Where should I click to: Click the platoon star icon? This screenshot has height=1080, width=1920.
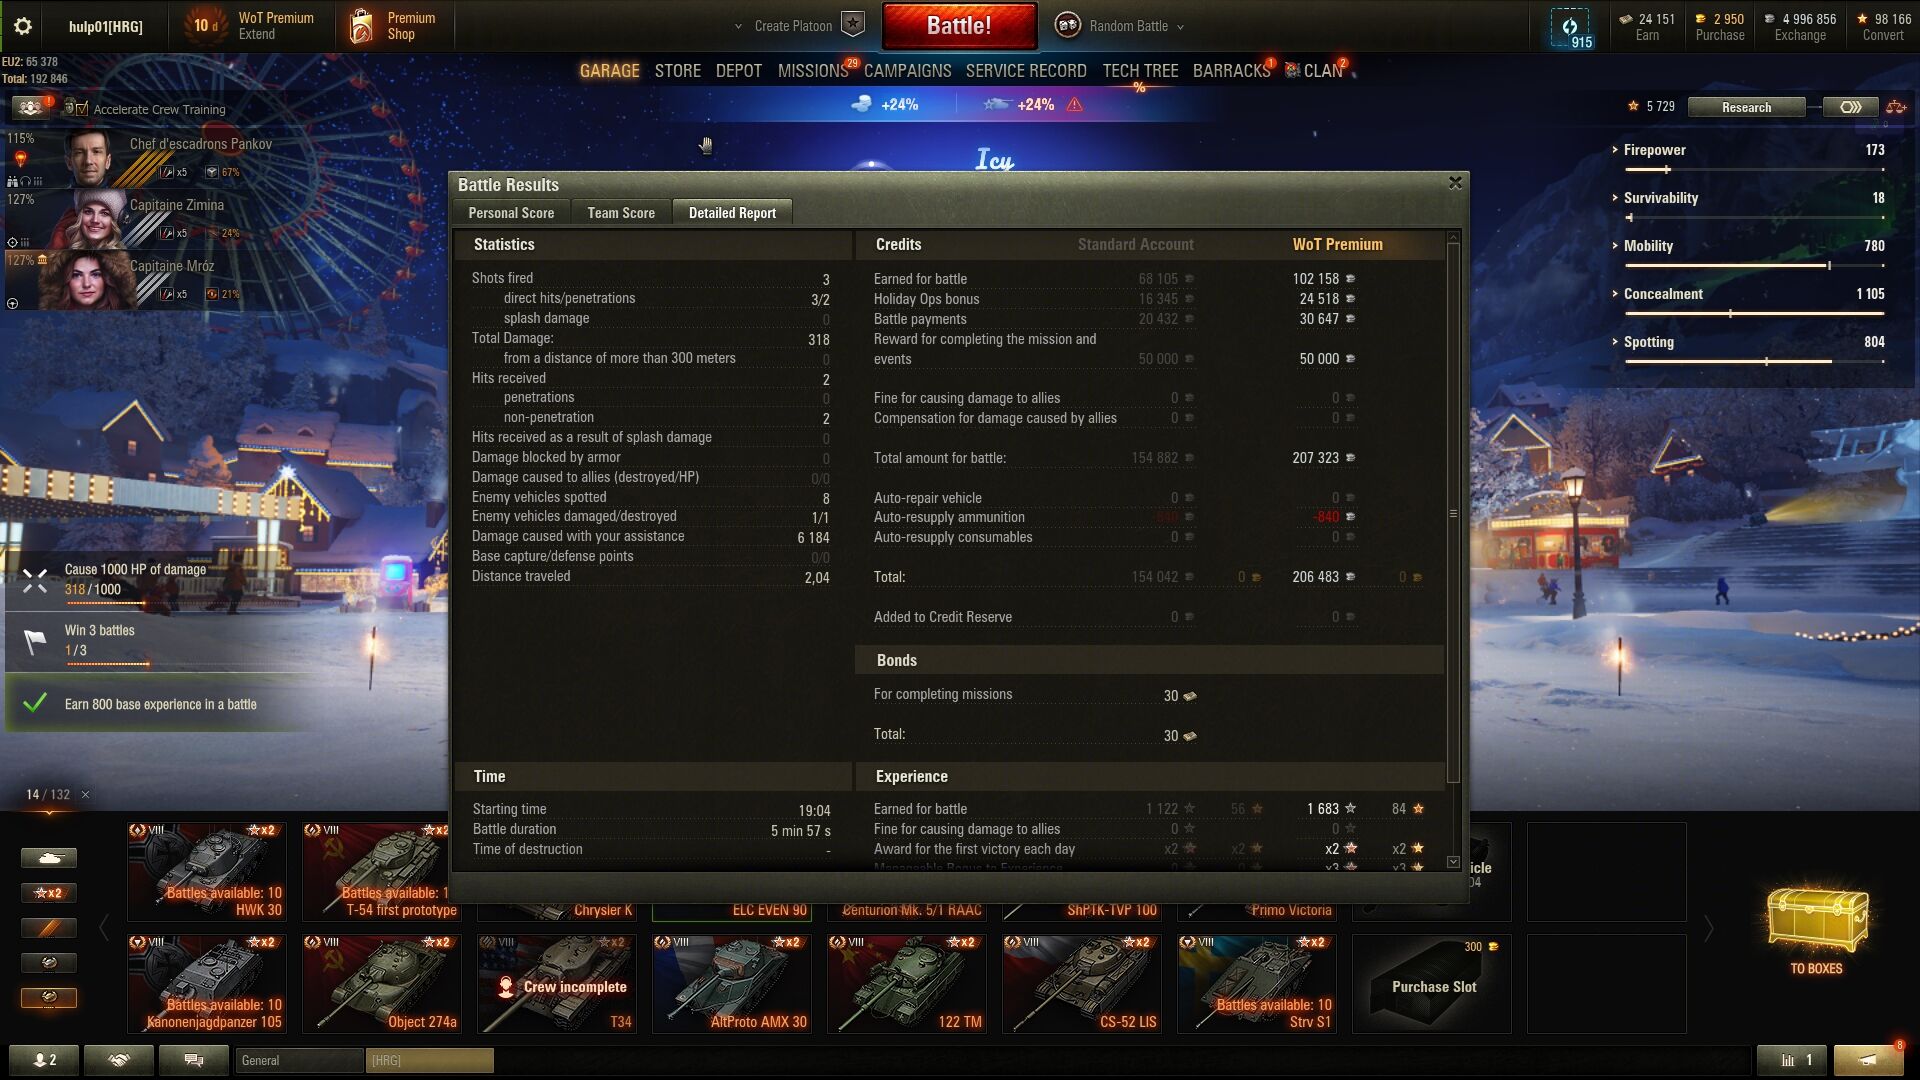point(852,25)
